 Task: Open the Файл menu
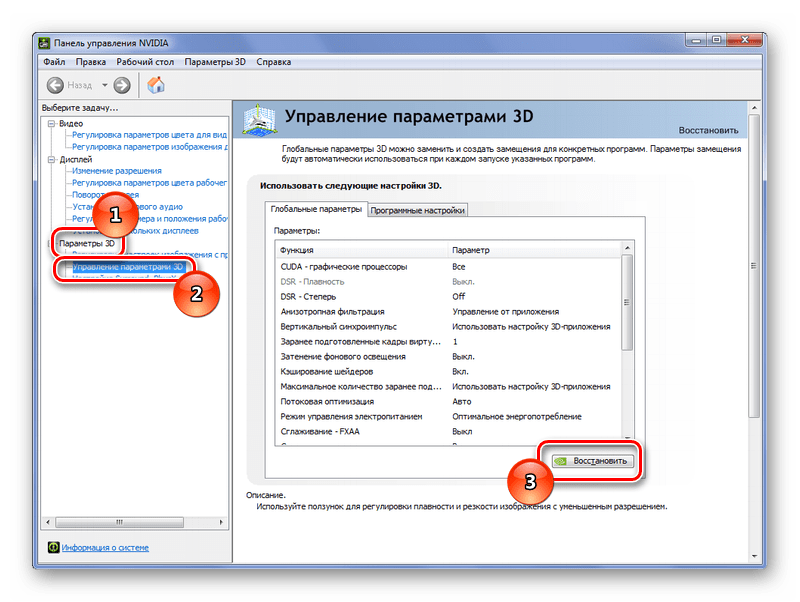click(x=54, y=62)
